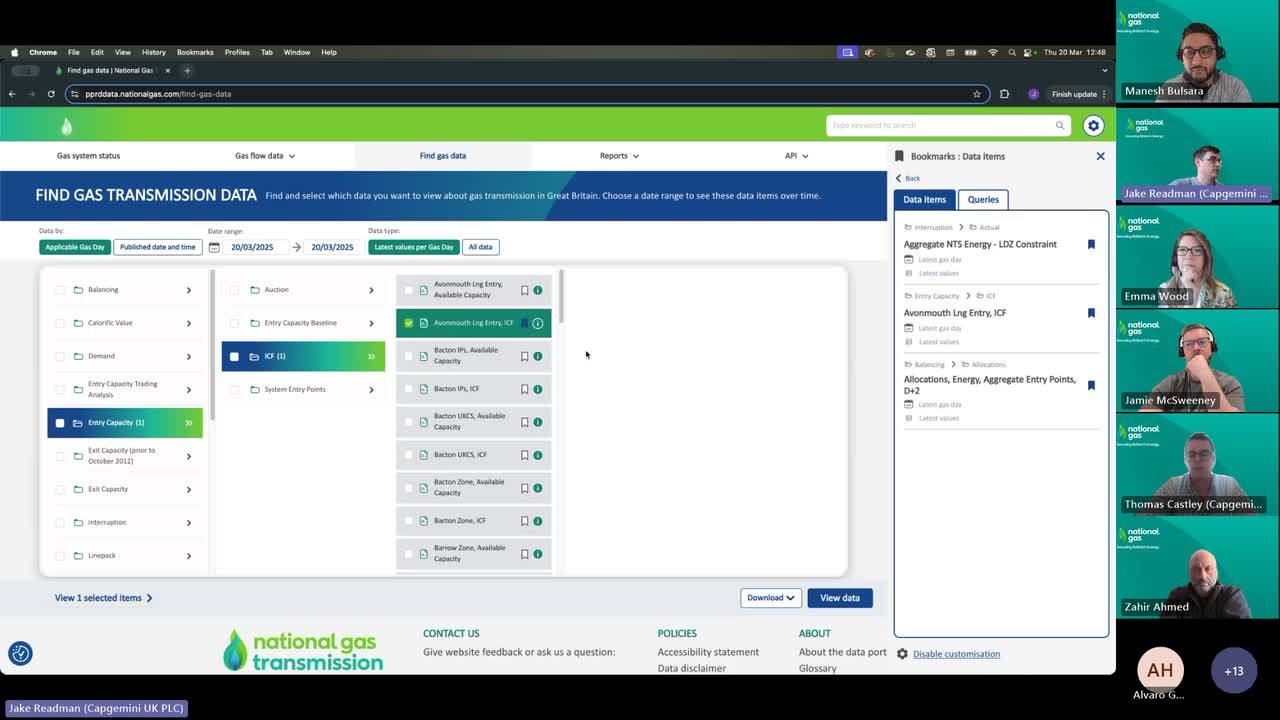Close the Bookmarks : Data items panel
The height and width of the screenshot is (720, 1280).
[1100, 156]
